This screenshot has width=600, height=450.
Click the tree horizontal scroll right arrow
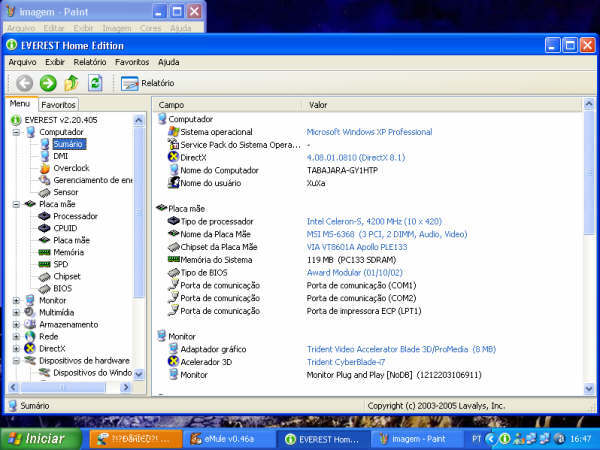click(x=125, y=388)
